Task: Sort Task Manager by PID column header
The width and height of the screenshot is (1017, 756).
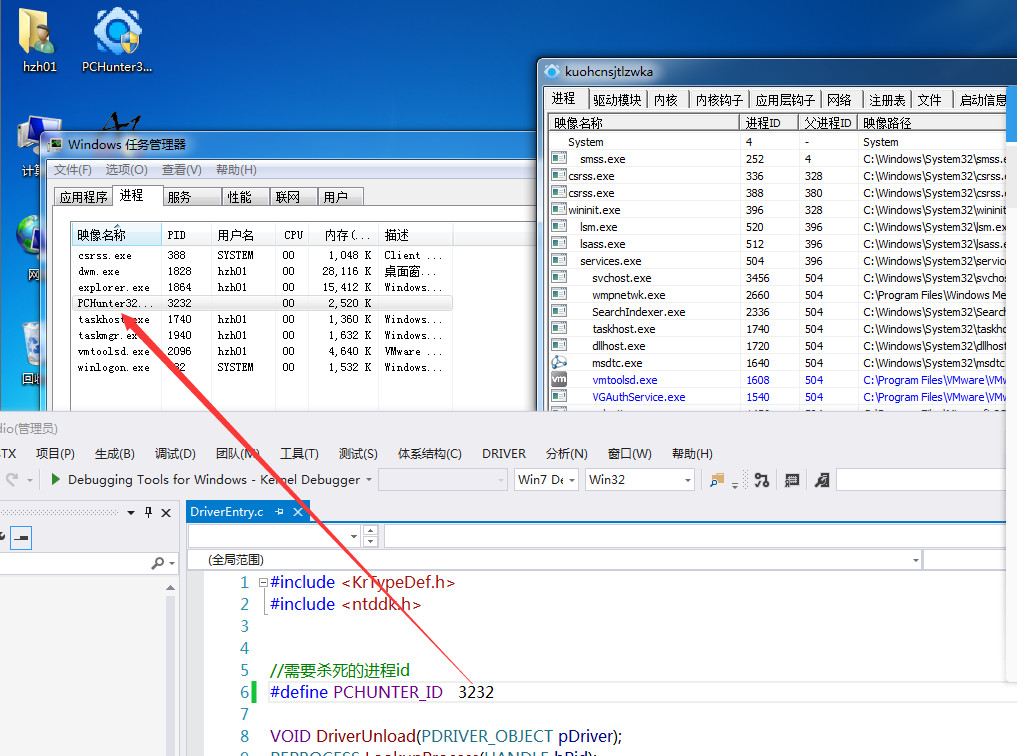Action: (x=186, y=235)
